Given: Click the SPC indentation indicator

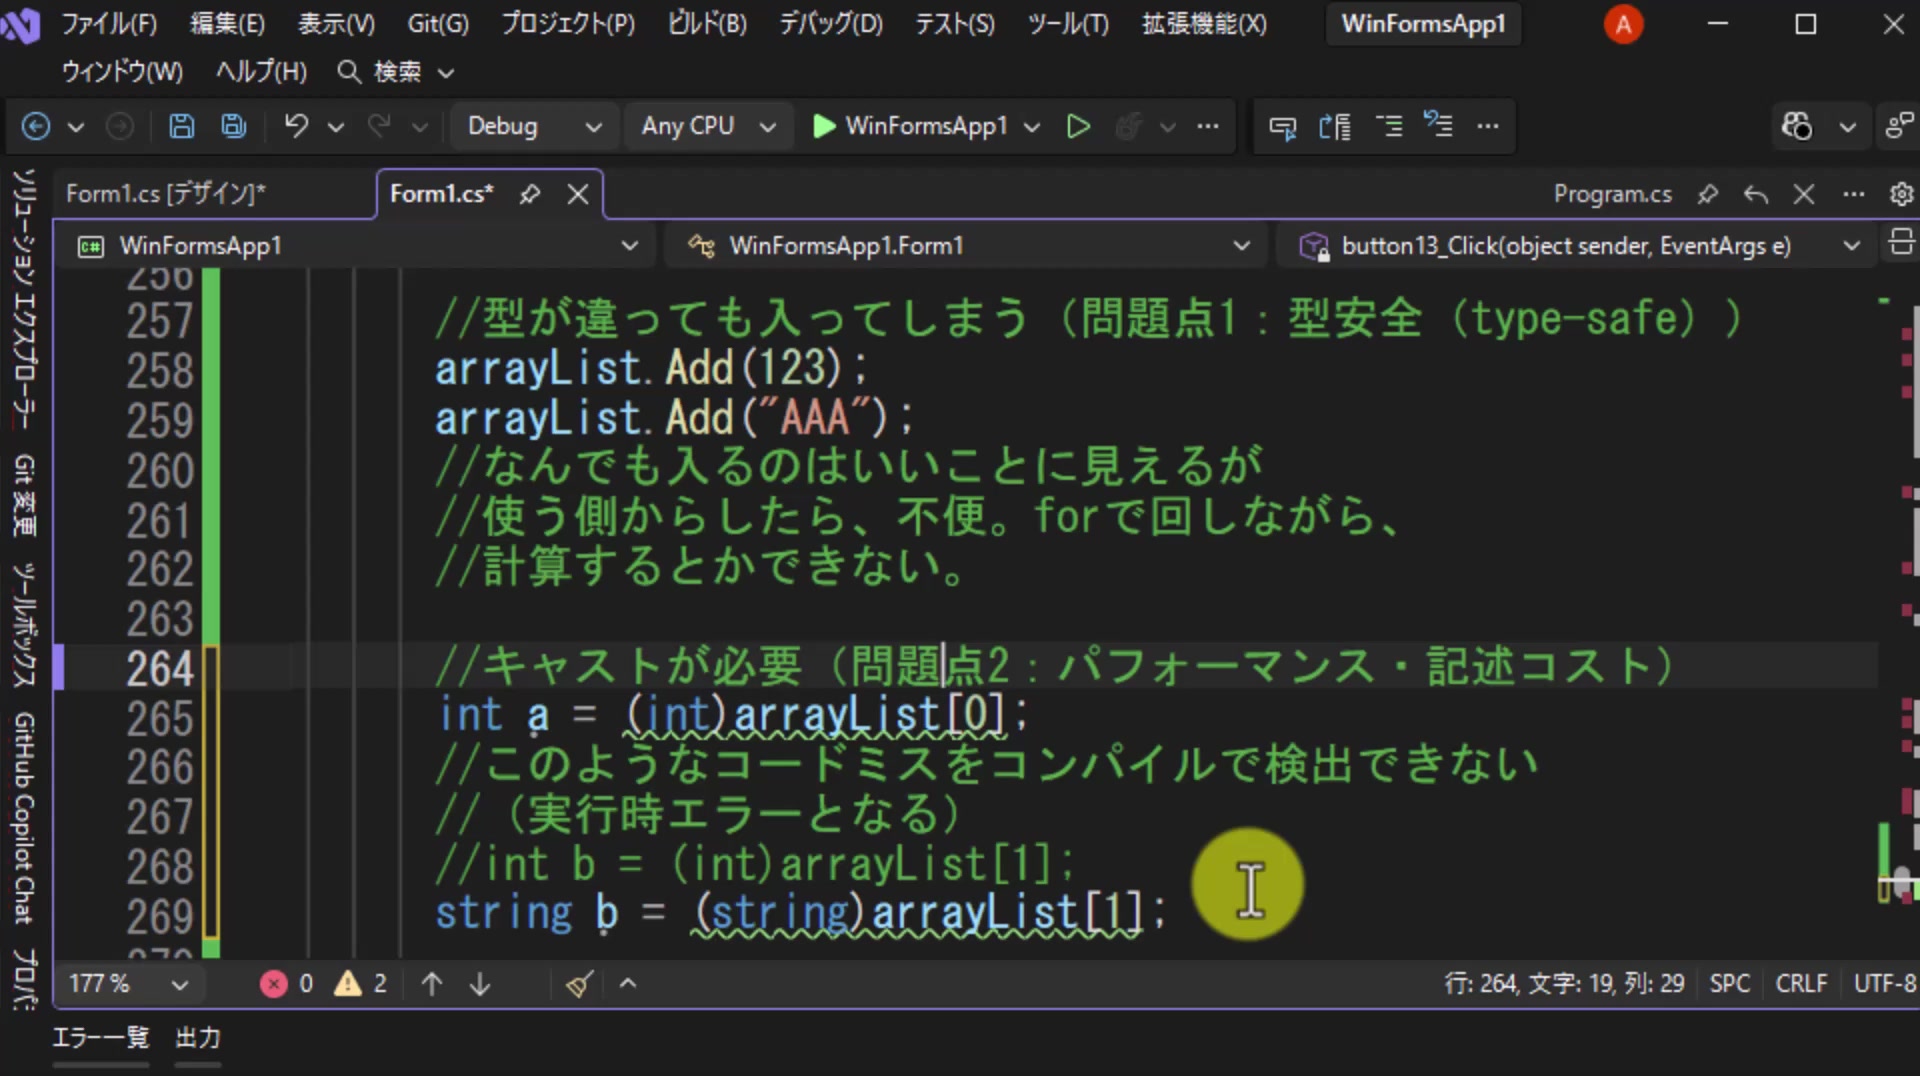Looking at the screenshot, I should [1730, 984].
